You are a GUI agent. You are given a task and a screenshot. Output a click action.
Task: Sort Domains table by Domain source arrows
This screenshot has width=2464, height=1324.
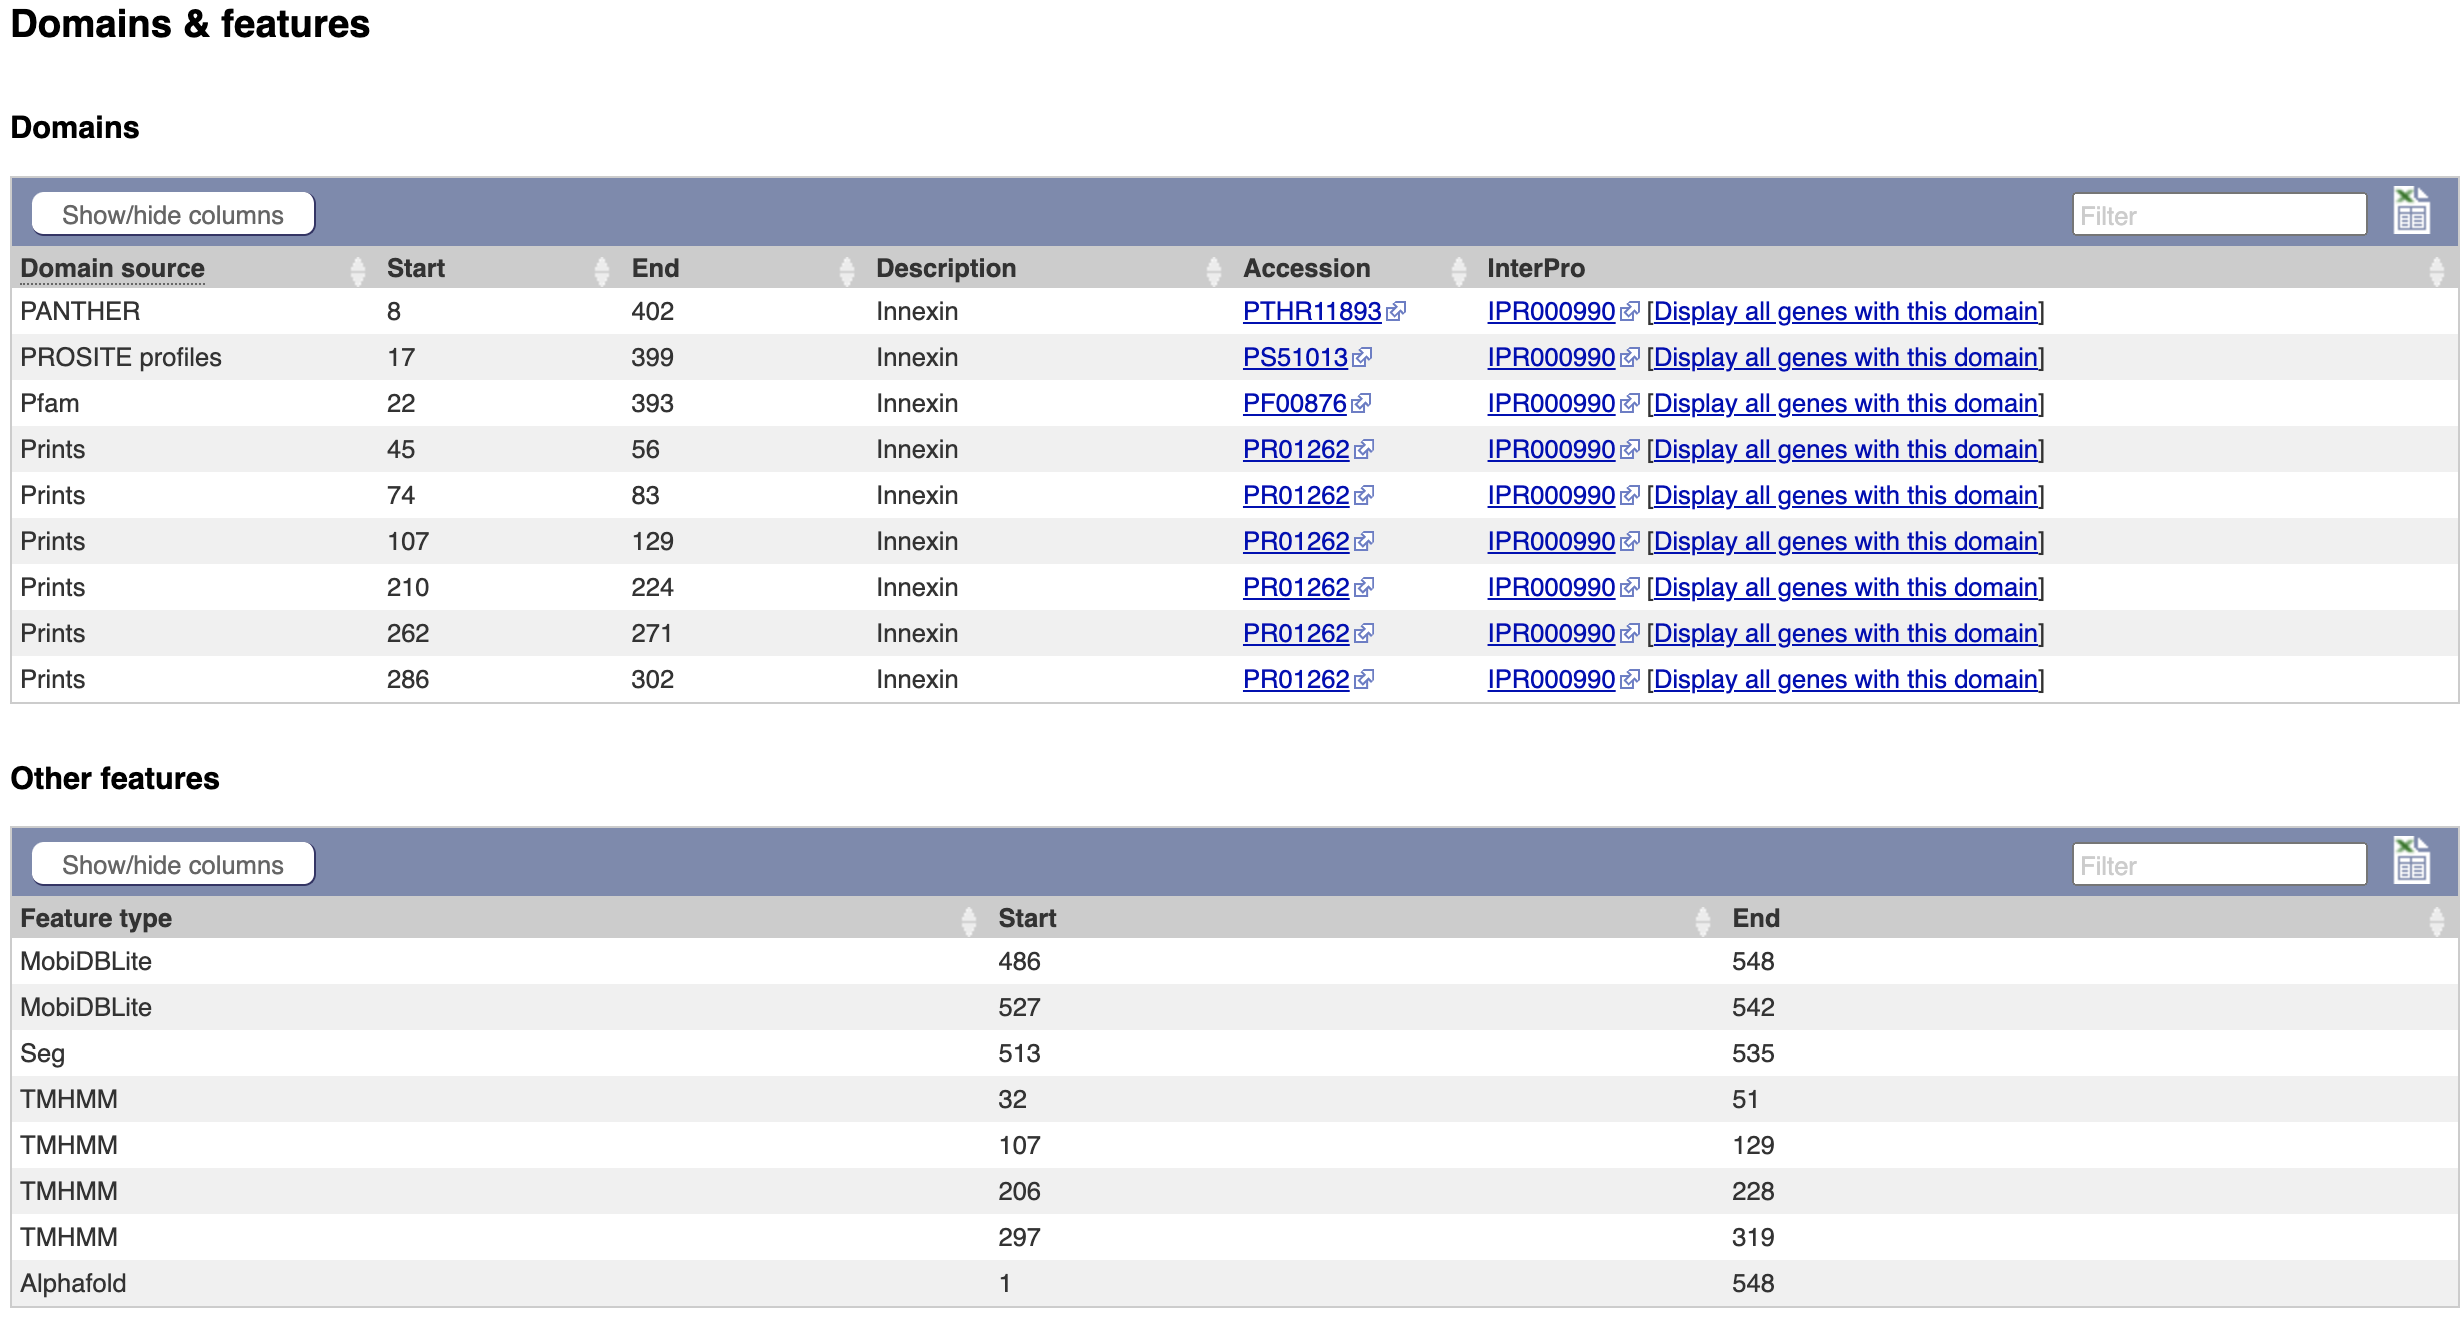tap(358, 270)
